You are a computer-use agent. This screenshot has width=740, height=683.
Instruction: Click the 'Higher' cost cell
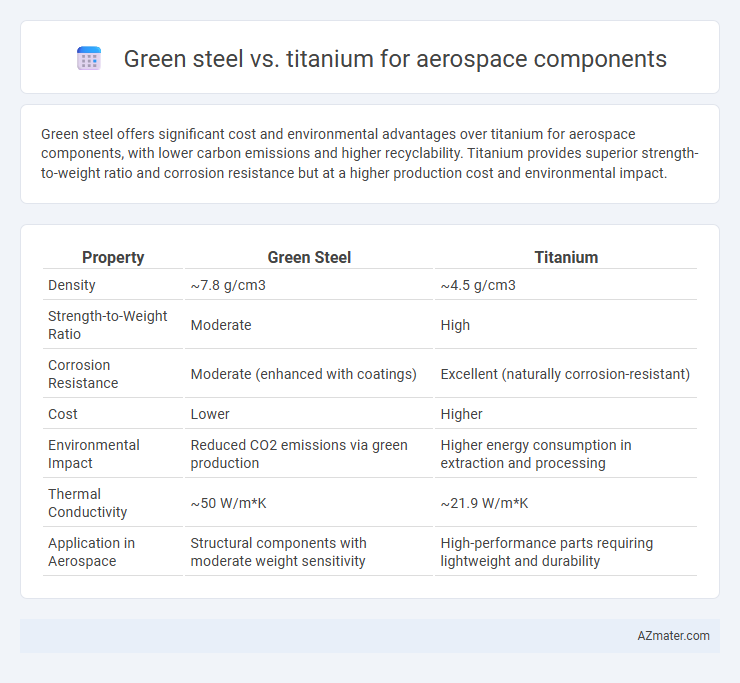[461, 414]
